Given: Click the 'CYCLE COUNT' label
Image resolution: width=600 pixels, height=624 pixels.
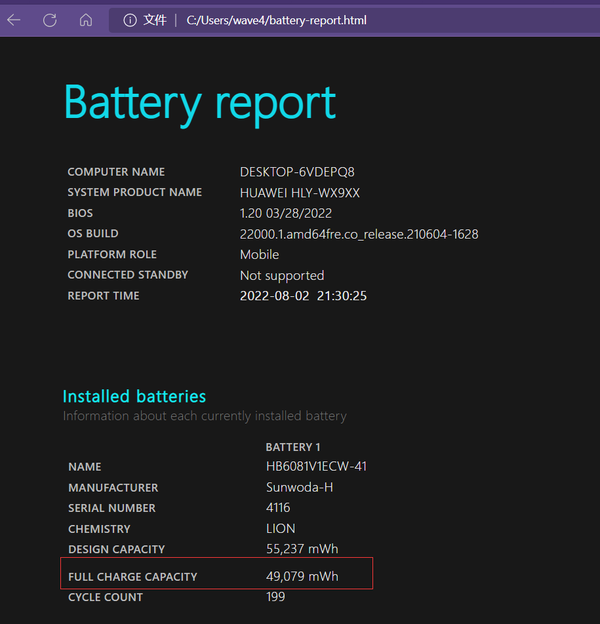Looking at the screenshot, I should click(105, 597).
